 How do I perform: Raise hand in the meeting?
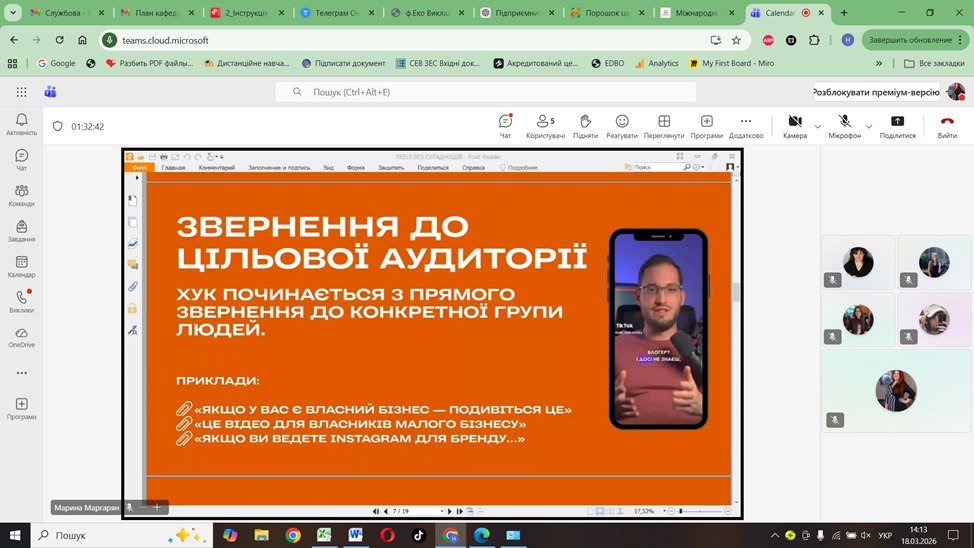[x=585, y=125]
